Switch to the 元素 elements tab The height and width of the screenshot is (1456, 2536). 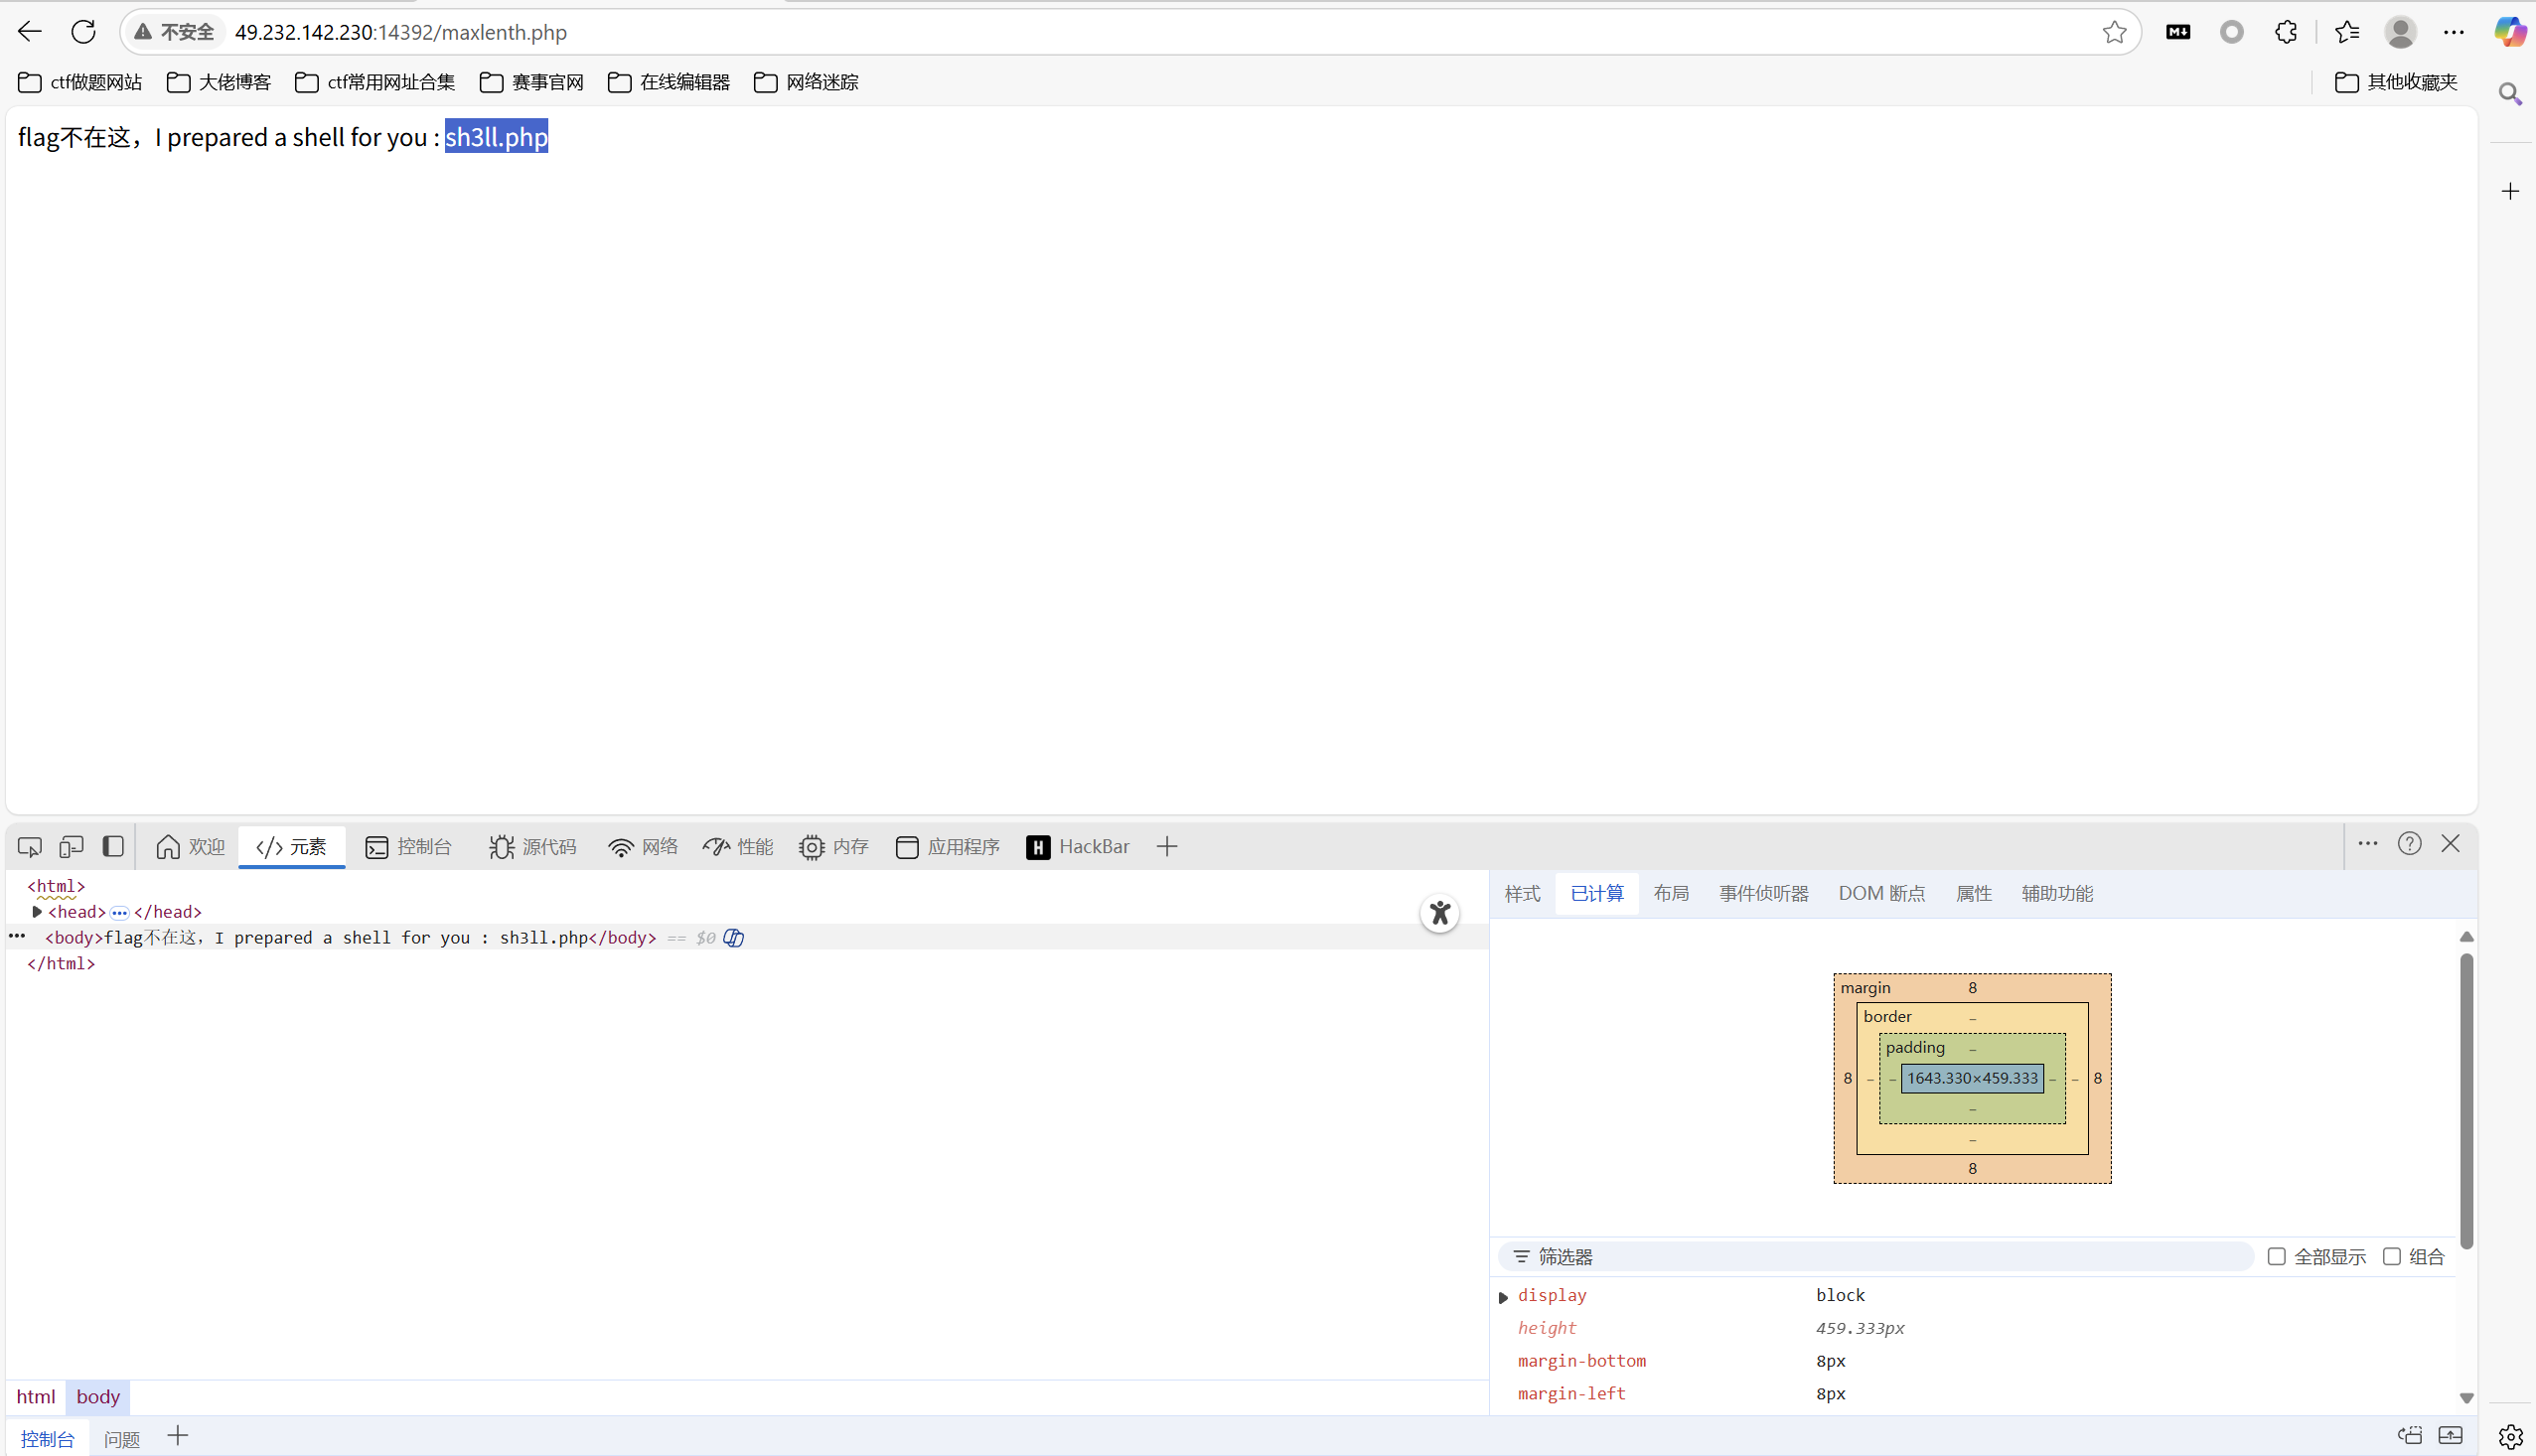click(x=291, y=847)
